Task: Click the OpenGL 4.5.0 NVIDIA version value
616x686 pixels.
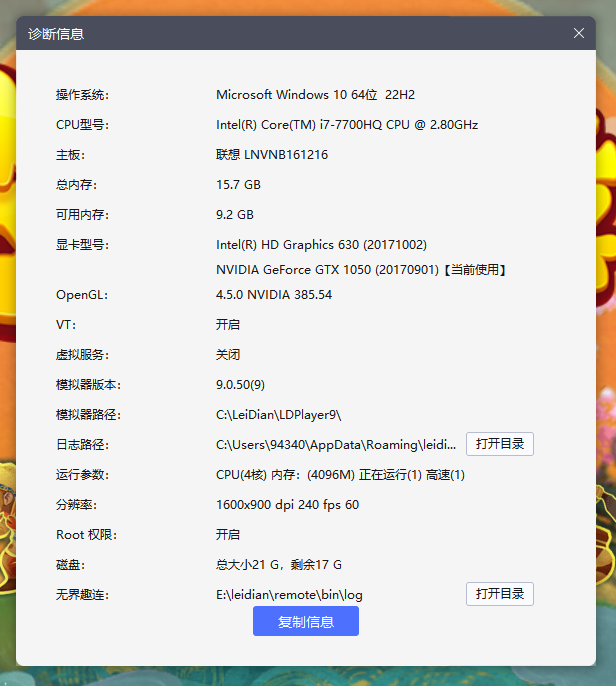Action: tap(274, 295)
